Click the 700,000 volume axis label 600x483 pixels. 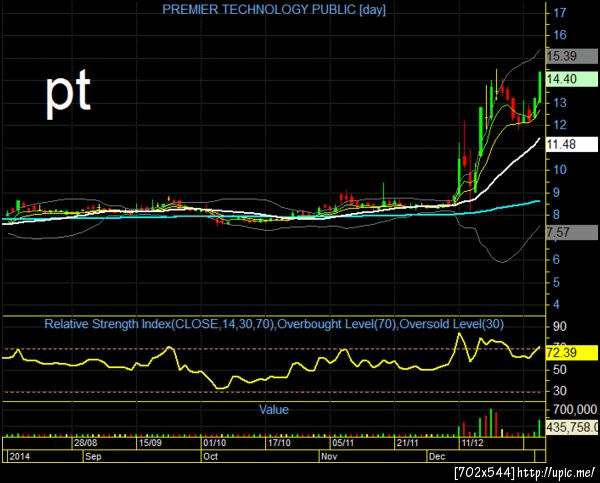pyautogui.click(x=575, y=410)
